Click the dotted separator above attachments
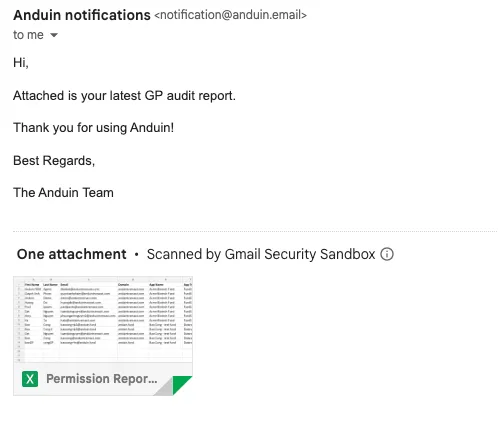498x422 pixels. (x=255, y=231)
